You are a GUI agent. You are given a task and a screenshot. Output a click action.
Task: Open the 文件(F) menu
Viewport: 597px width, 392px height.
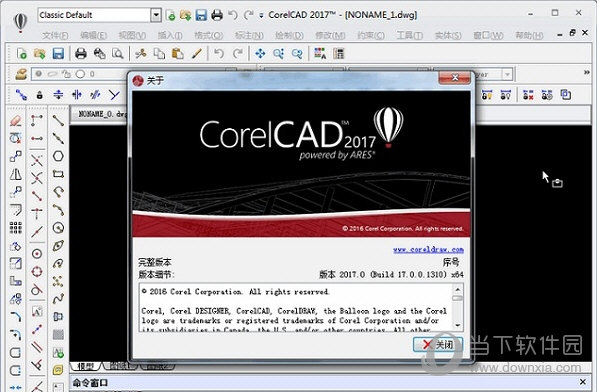[x=55, y=36]
